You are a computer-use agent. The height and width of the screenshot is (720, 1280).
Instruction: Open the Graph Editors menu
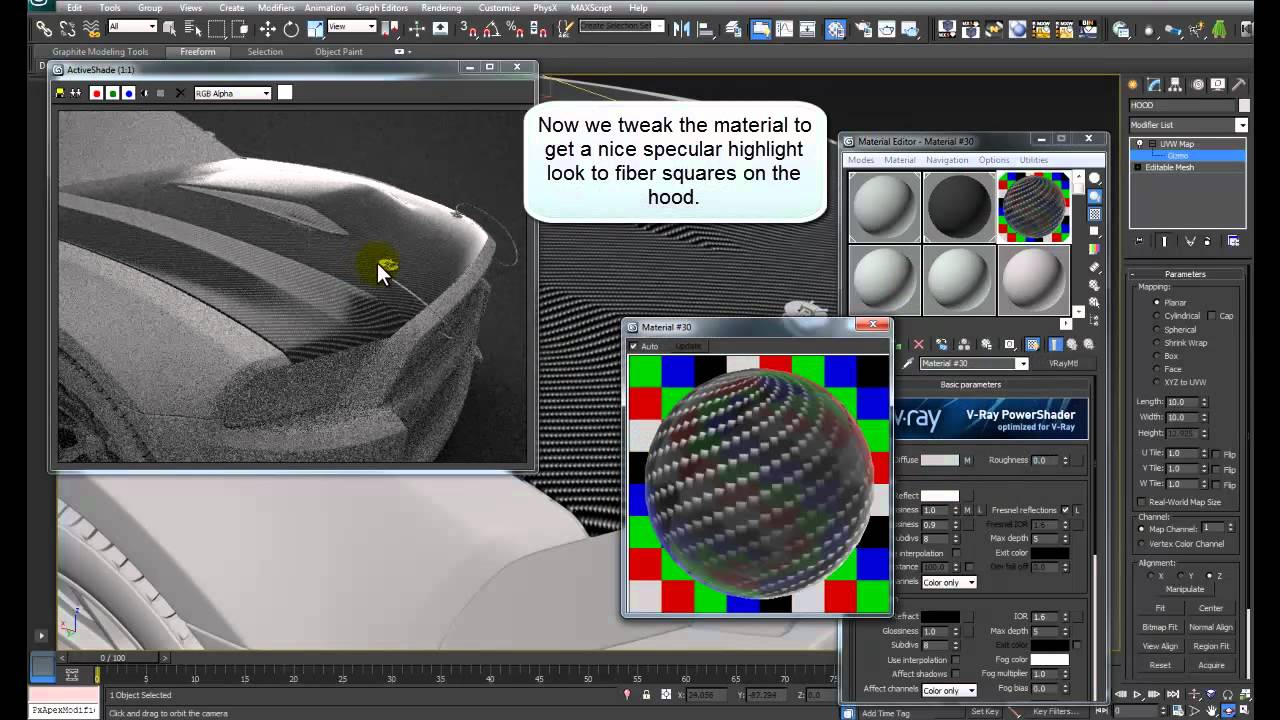[x=382, y=8]
